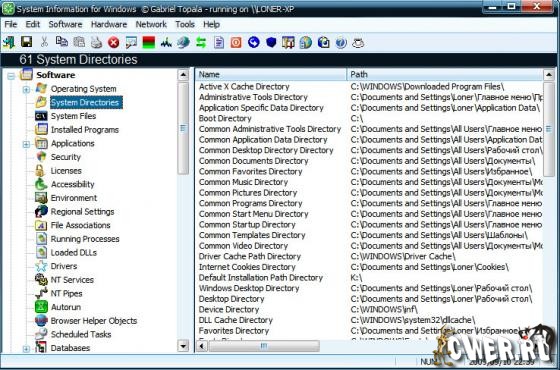Select Running Processes in the tree
This screenshot has height=370, width=560.
(85, 239)
